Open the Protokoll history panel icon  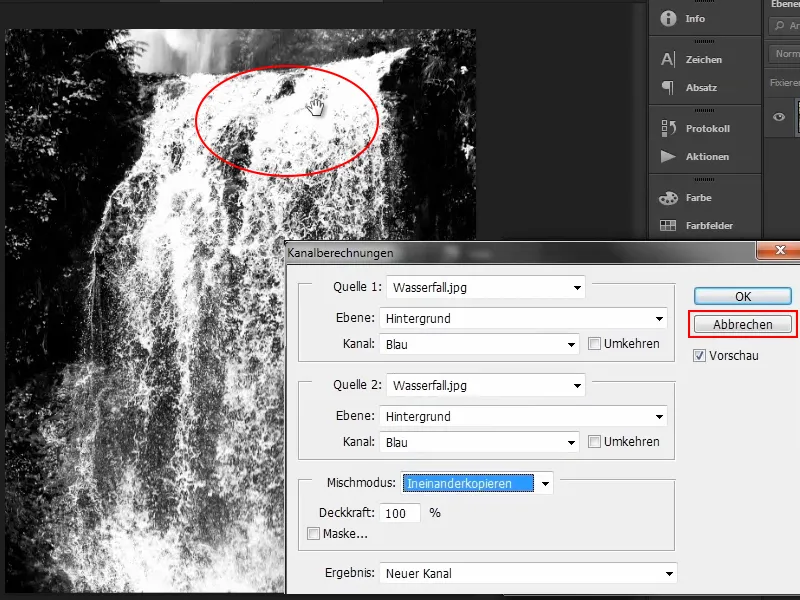pyautogui.click(x=668, y=128)
